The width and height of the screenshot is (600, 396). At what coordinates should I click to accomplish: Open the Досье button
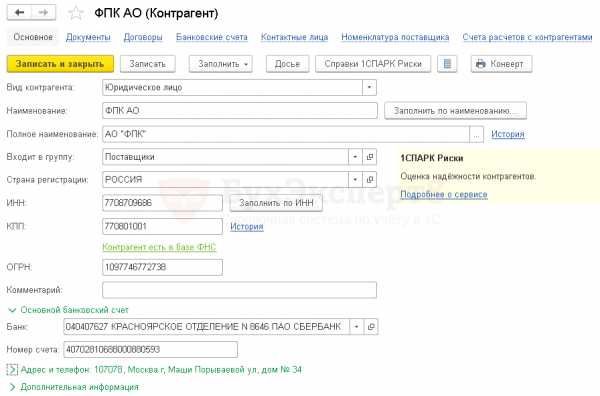coord(287,64)
